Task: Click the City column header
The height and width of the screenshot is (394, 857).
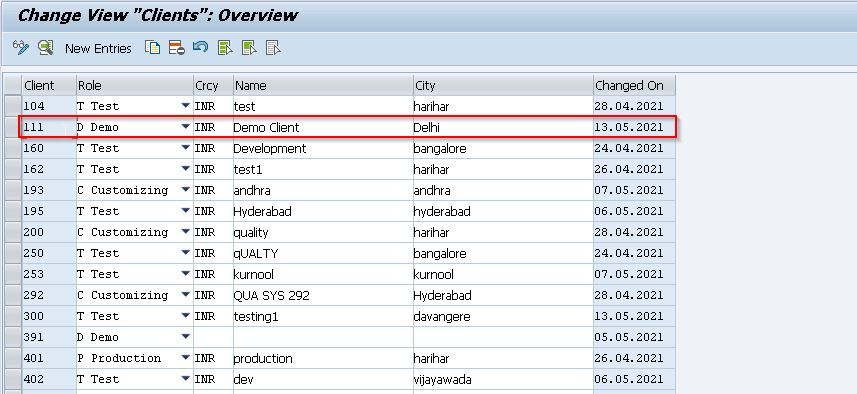Action: (503, 86)
